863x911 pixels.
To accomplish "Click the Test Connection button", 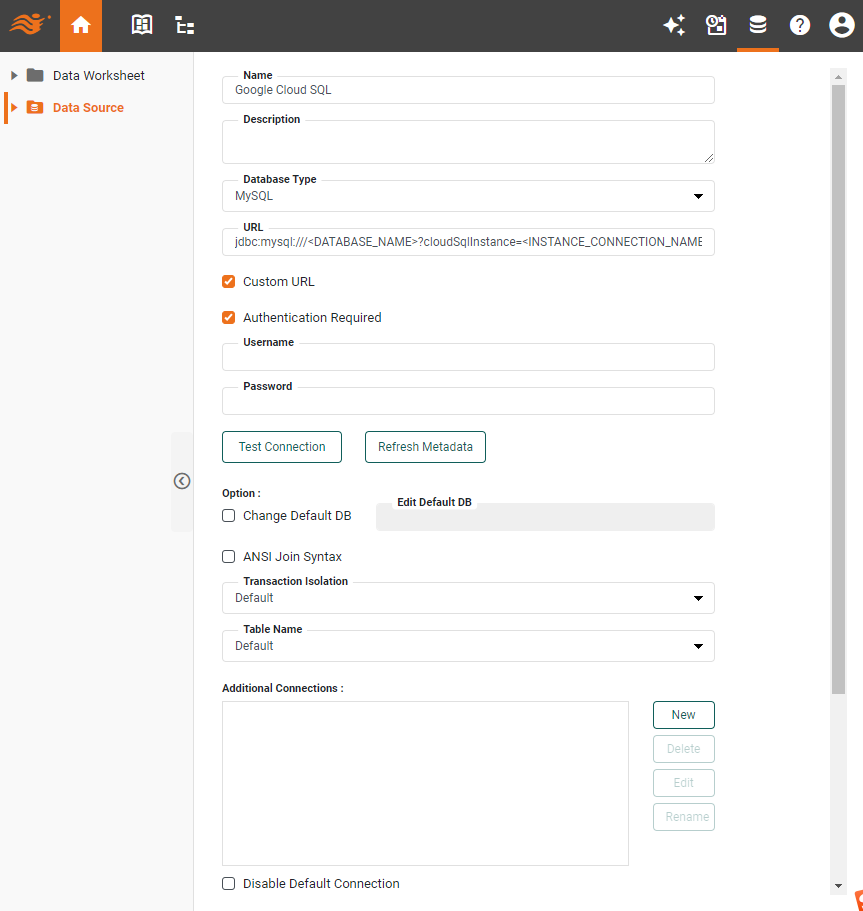I will (x=281, y=447).
